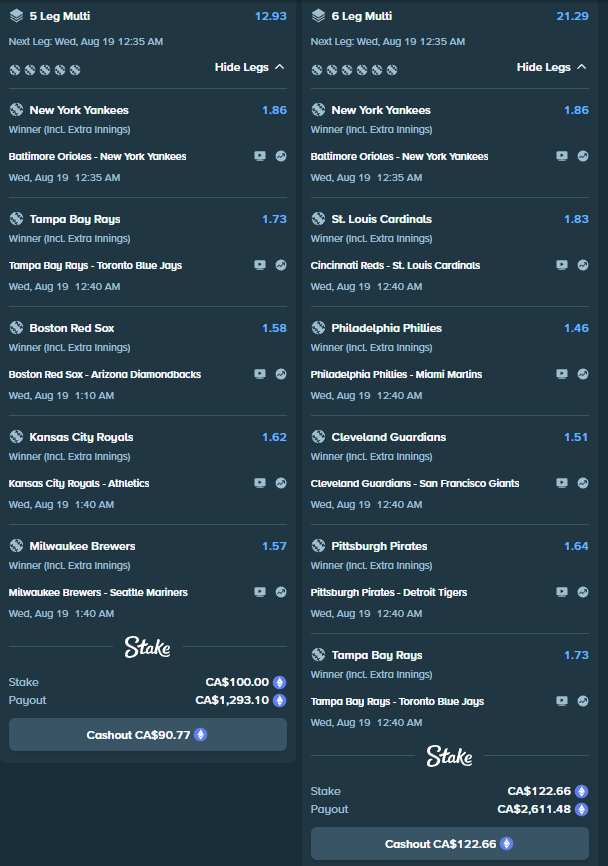This screenshot has width=608, height=866.
Task: Click the CA$2,611.48 payout amount
Action: (x=534, y=809)
